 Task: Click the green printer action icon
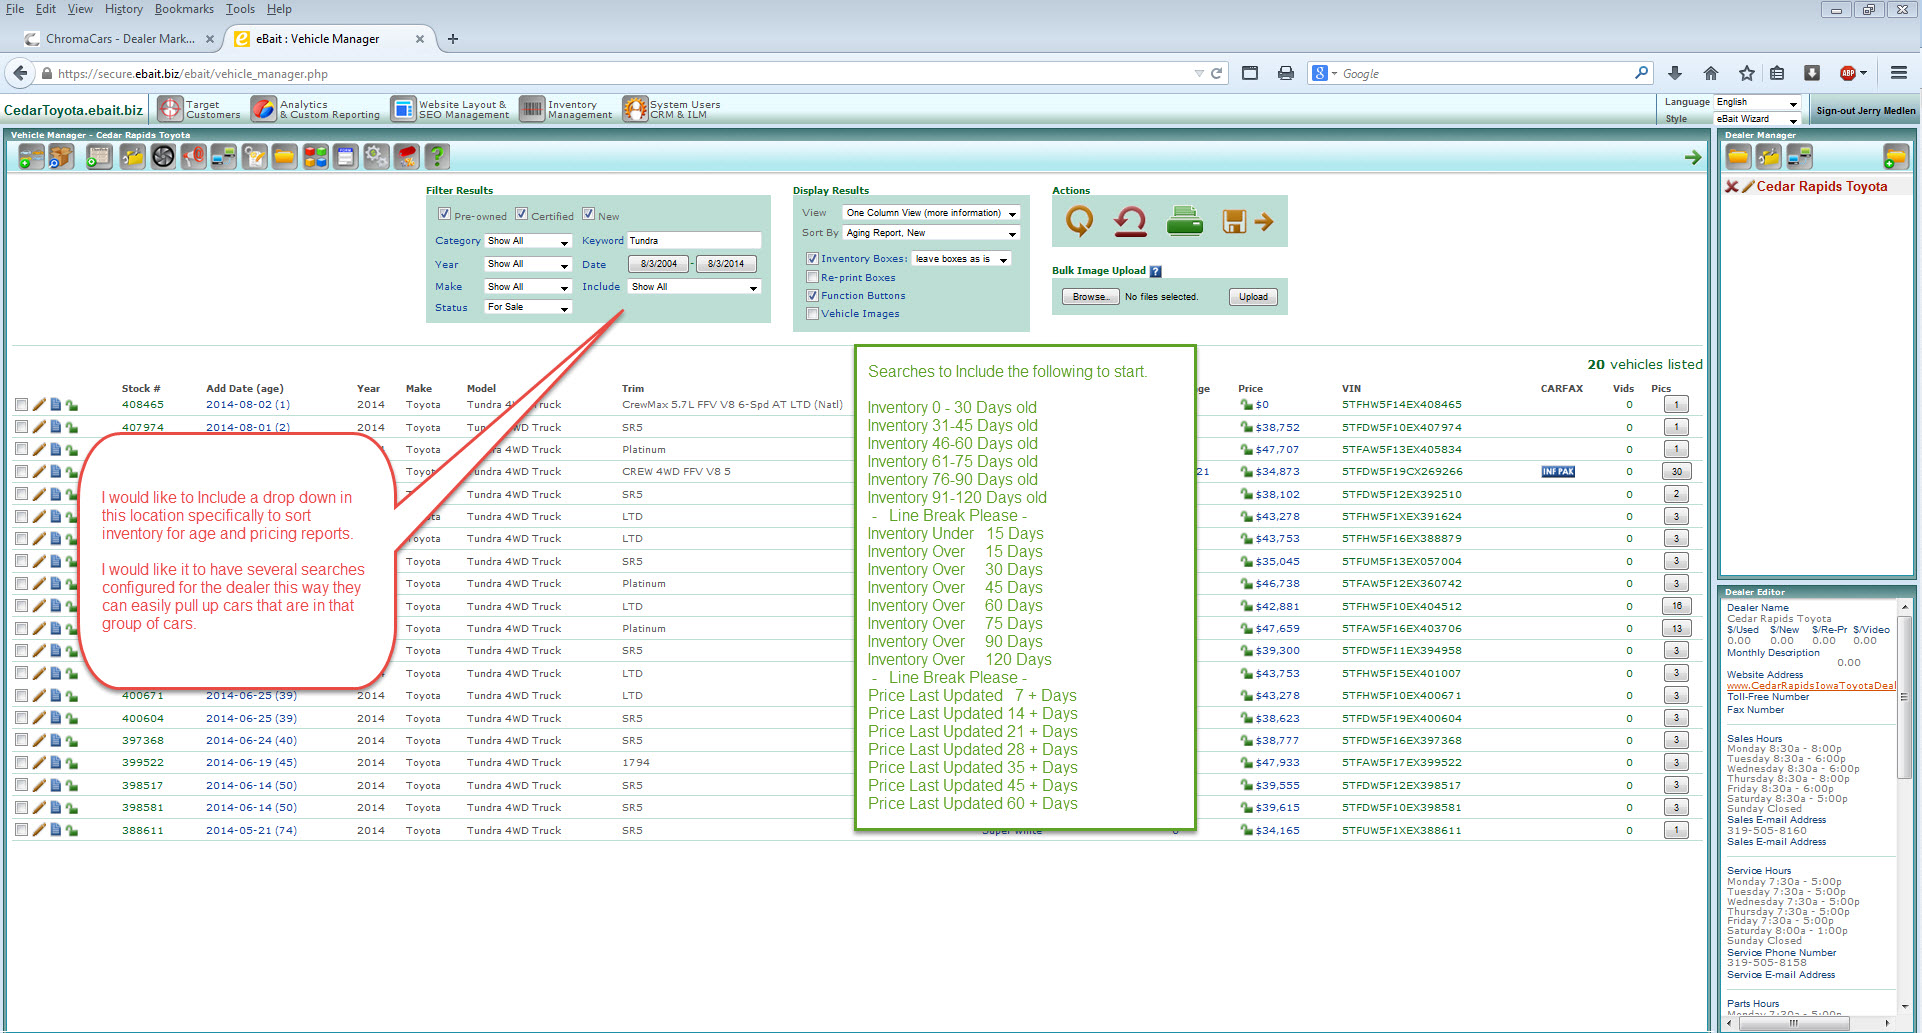(1184, 221)
